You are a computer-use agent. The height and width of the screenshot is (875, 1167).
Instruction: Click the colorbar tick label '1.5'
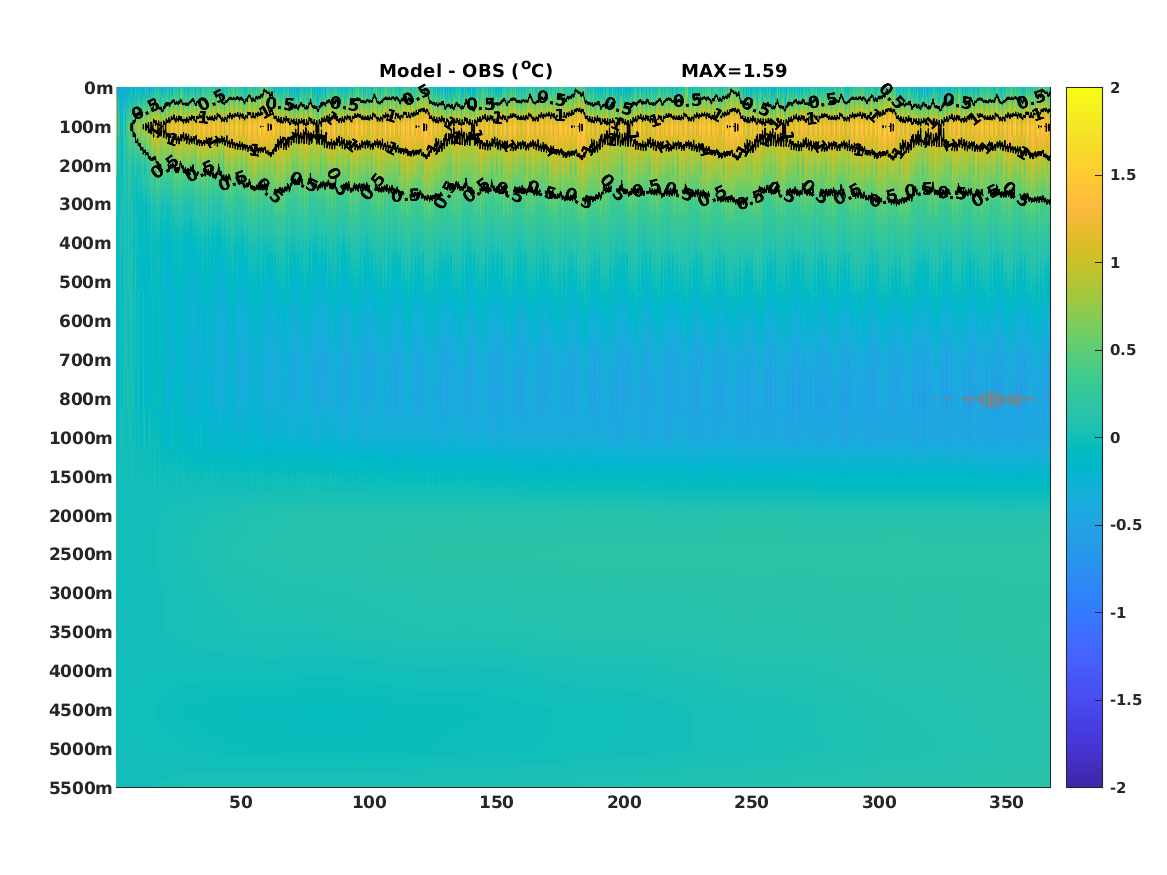tap(1123, 176)
